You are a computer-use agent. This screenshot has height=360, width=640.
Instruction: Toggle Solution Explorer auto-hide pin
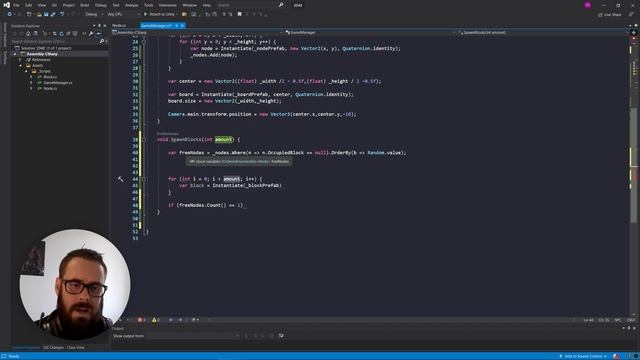click(x=99, y=26)
